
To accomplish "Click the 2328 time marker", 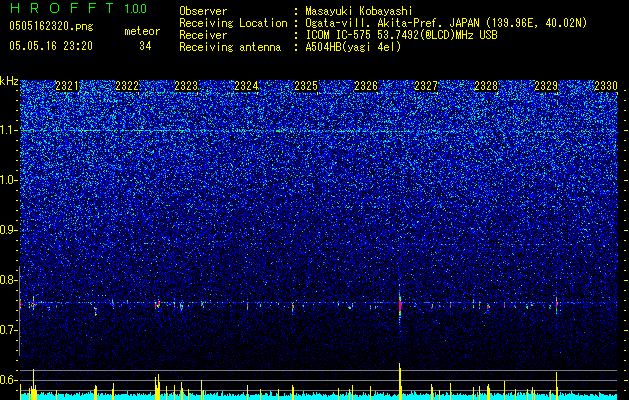I will coord(486,86).
